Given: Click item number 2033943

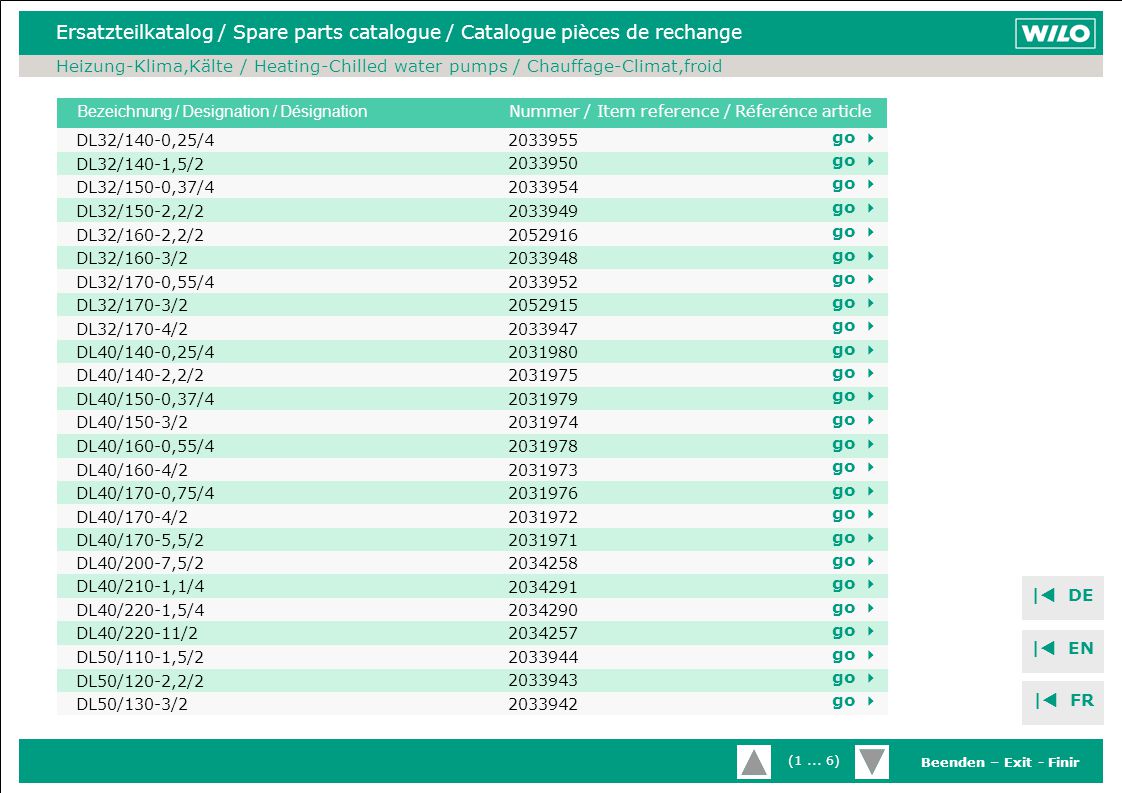Looking at the screenshot, I should click(x=543, y=680).
